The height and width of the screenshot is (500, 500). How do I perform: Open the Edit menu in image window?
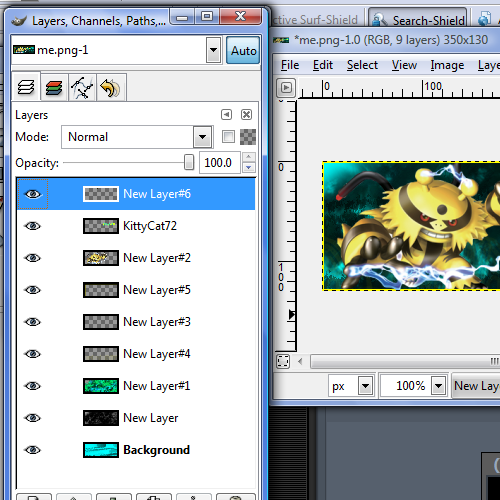323,65
